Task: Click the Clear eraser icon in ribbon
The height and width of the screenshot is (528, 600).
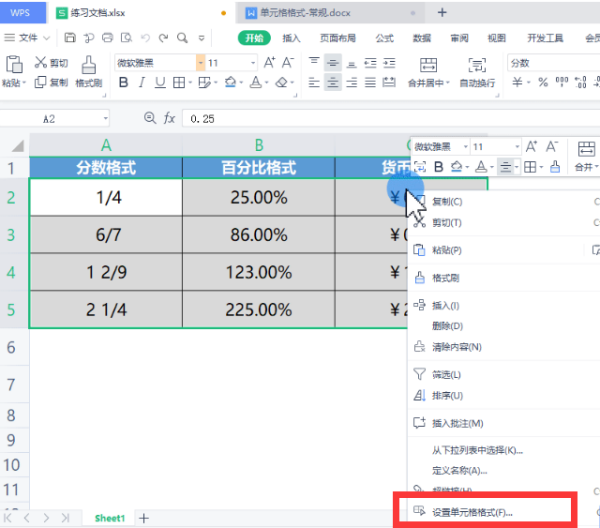Action: coord(282,82)
